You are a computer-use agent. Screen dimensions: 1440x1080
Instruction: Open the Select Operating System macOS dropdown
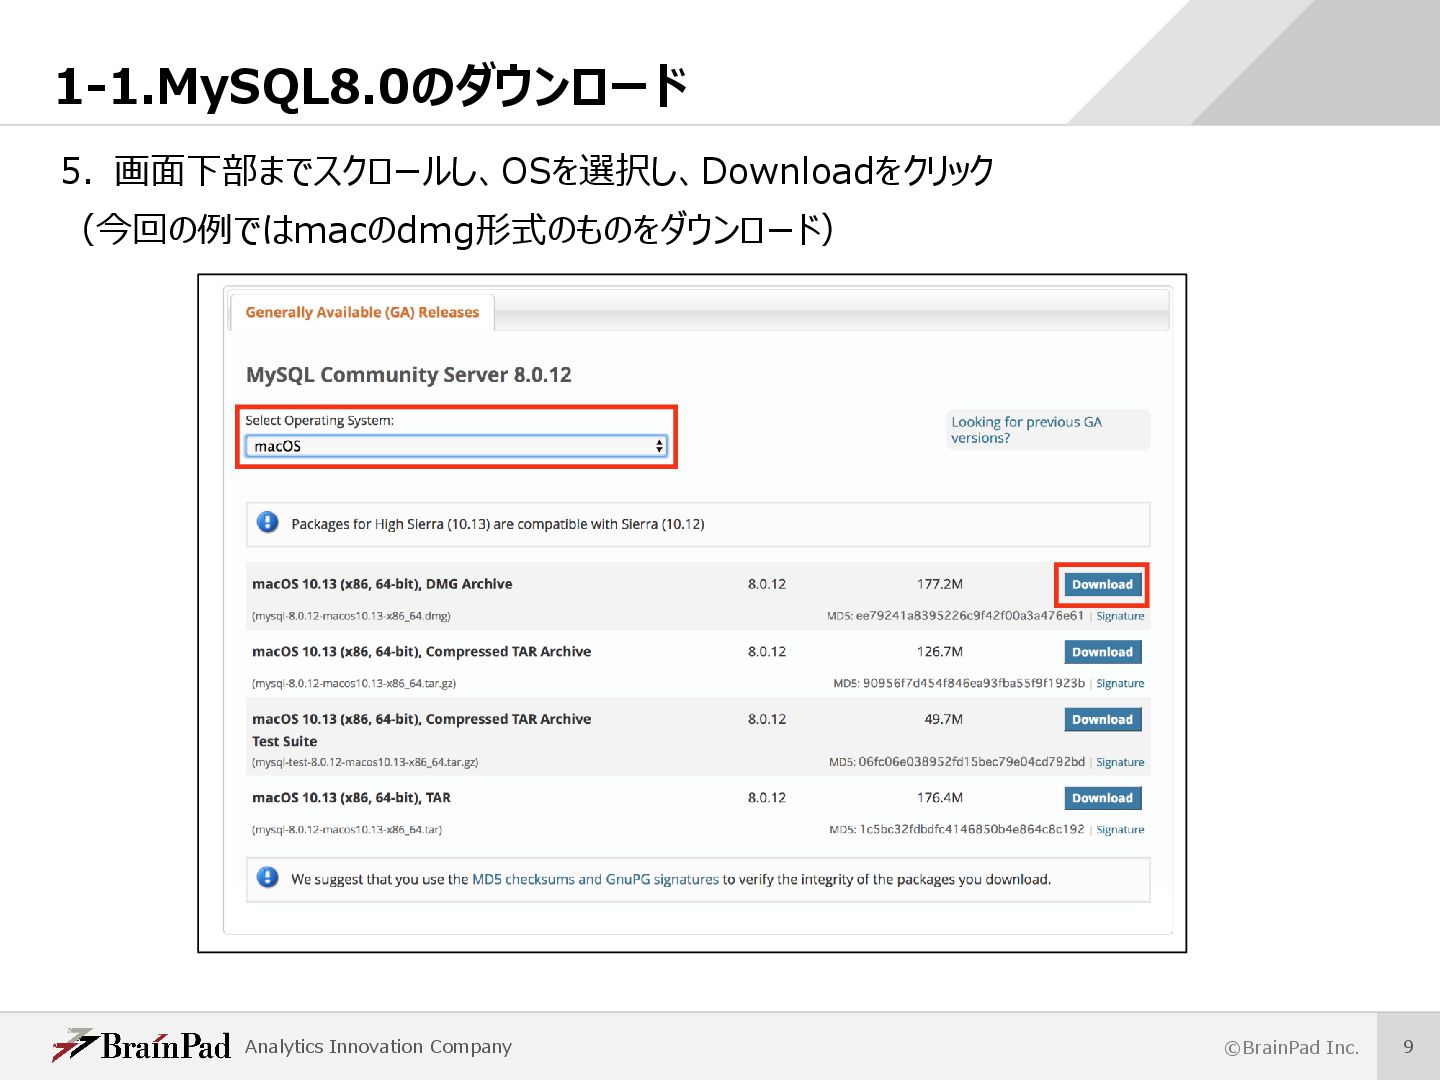[457, 446]
